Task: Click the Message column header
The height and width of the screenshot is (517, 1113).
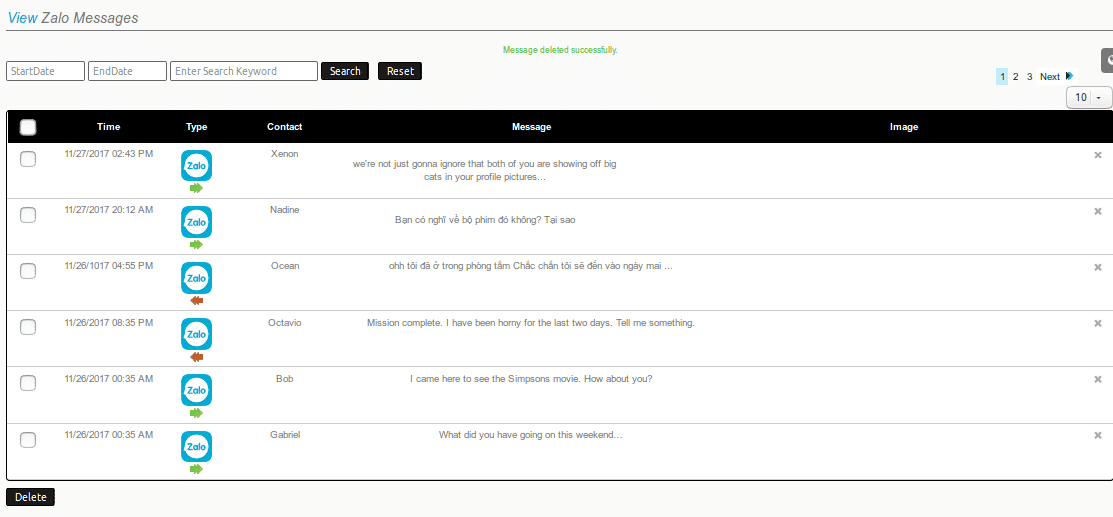Action: click(532, 127)
